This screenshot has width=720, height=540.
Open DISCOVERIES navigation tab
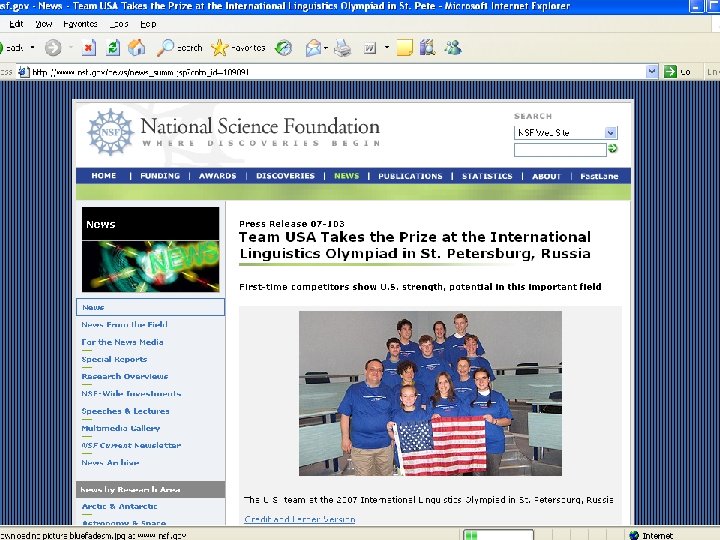click(285, 176)
